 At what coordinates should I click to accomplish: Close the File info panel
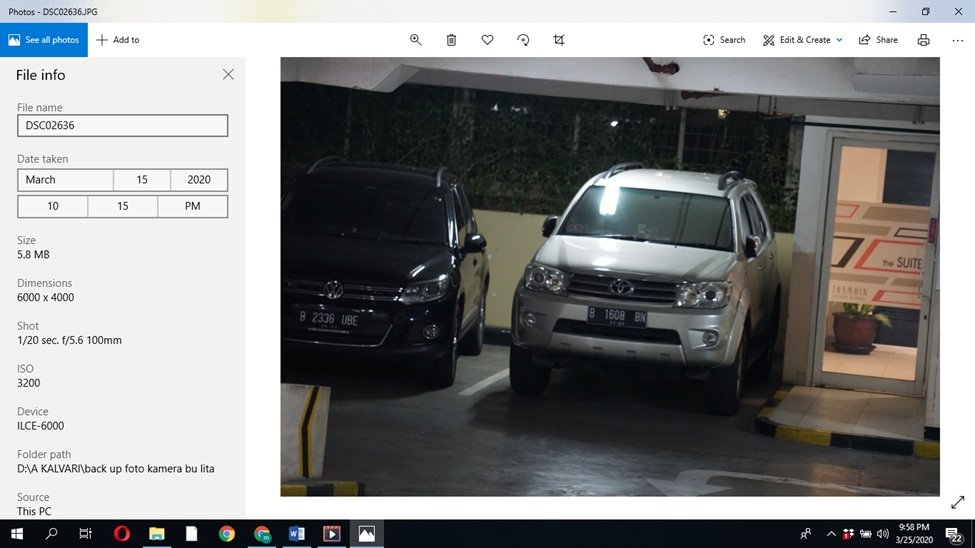[x=228, y=75]
